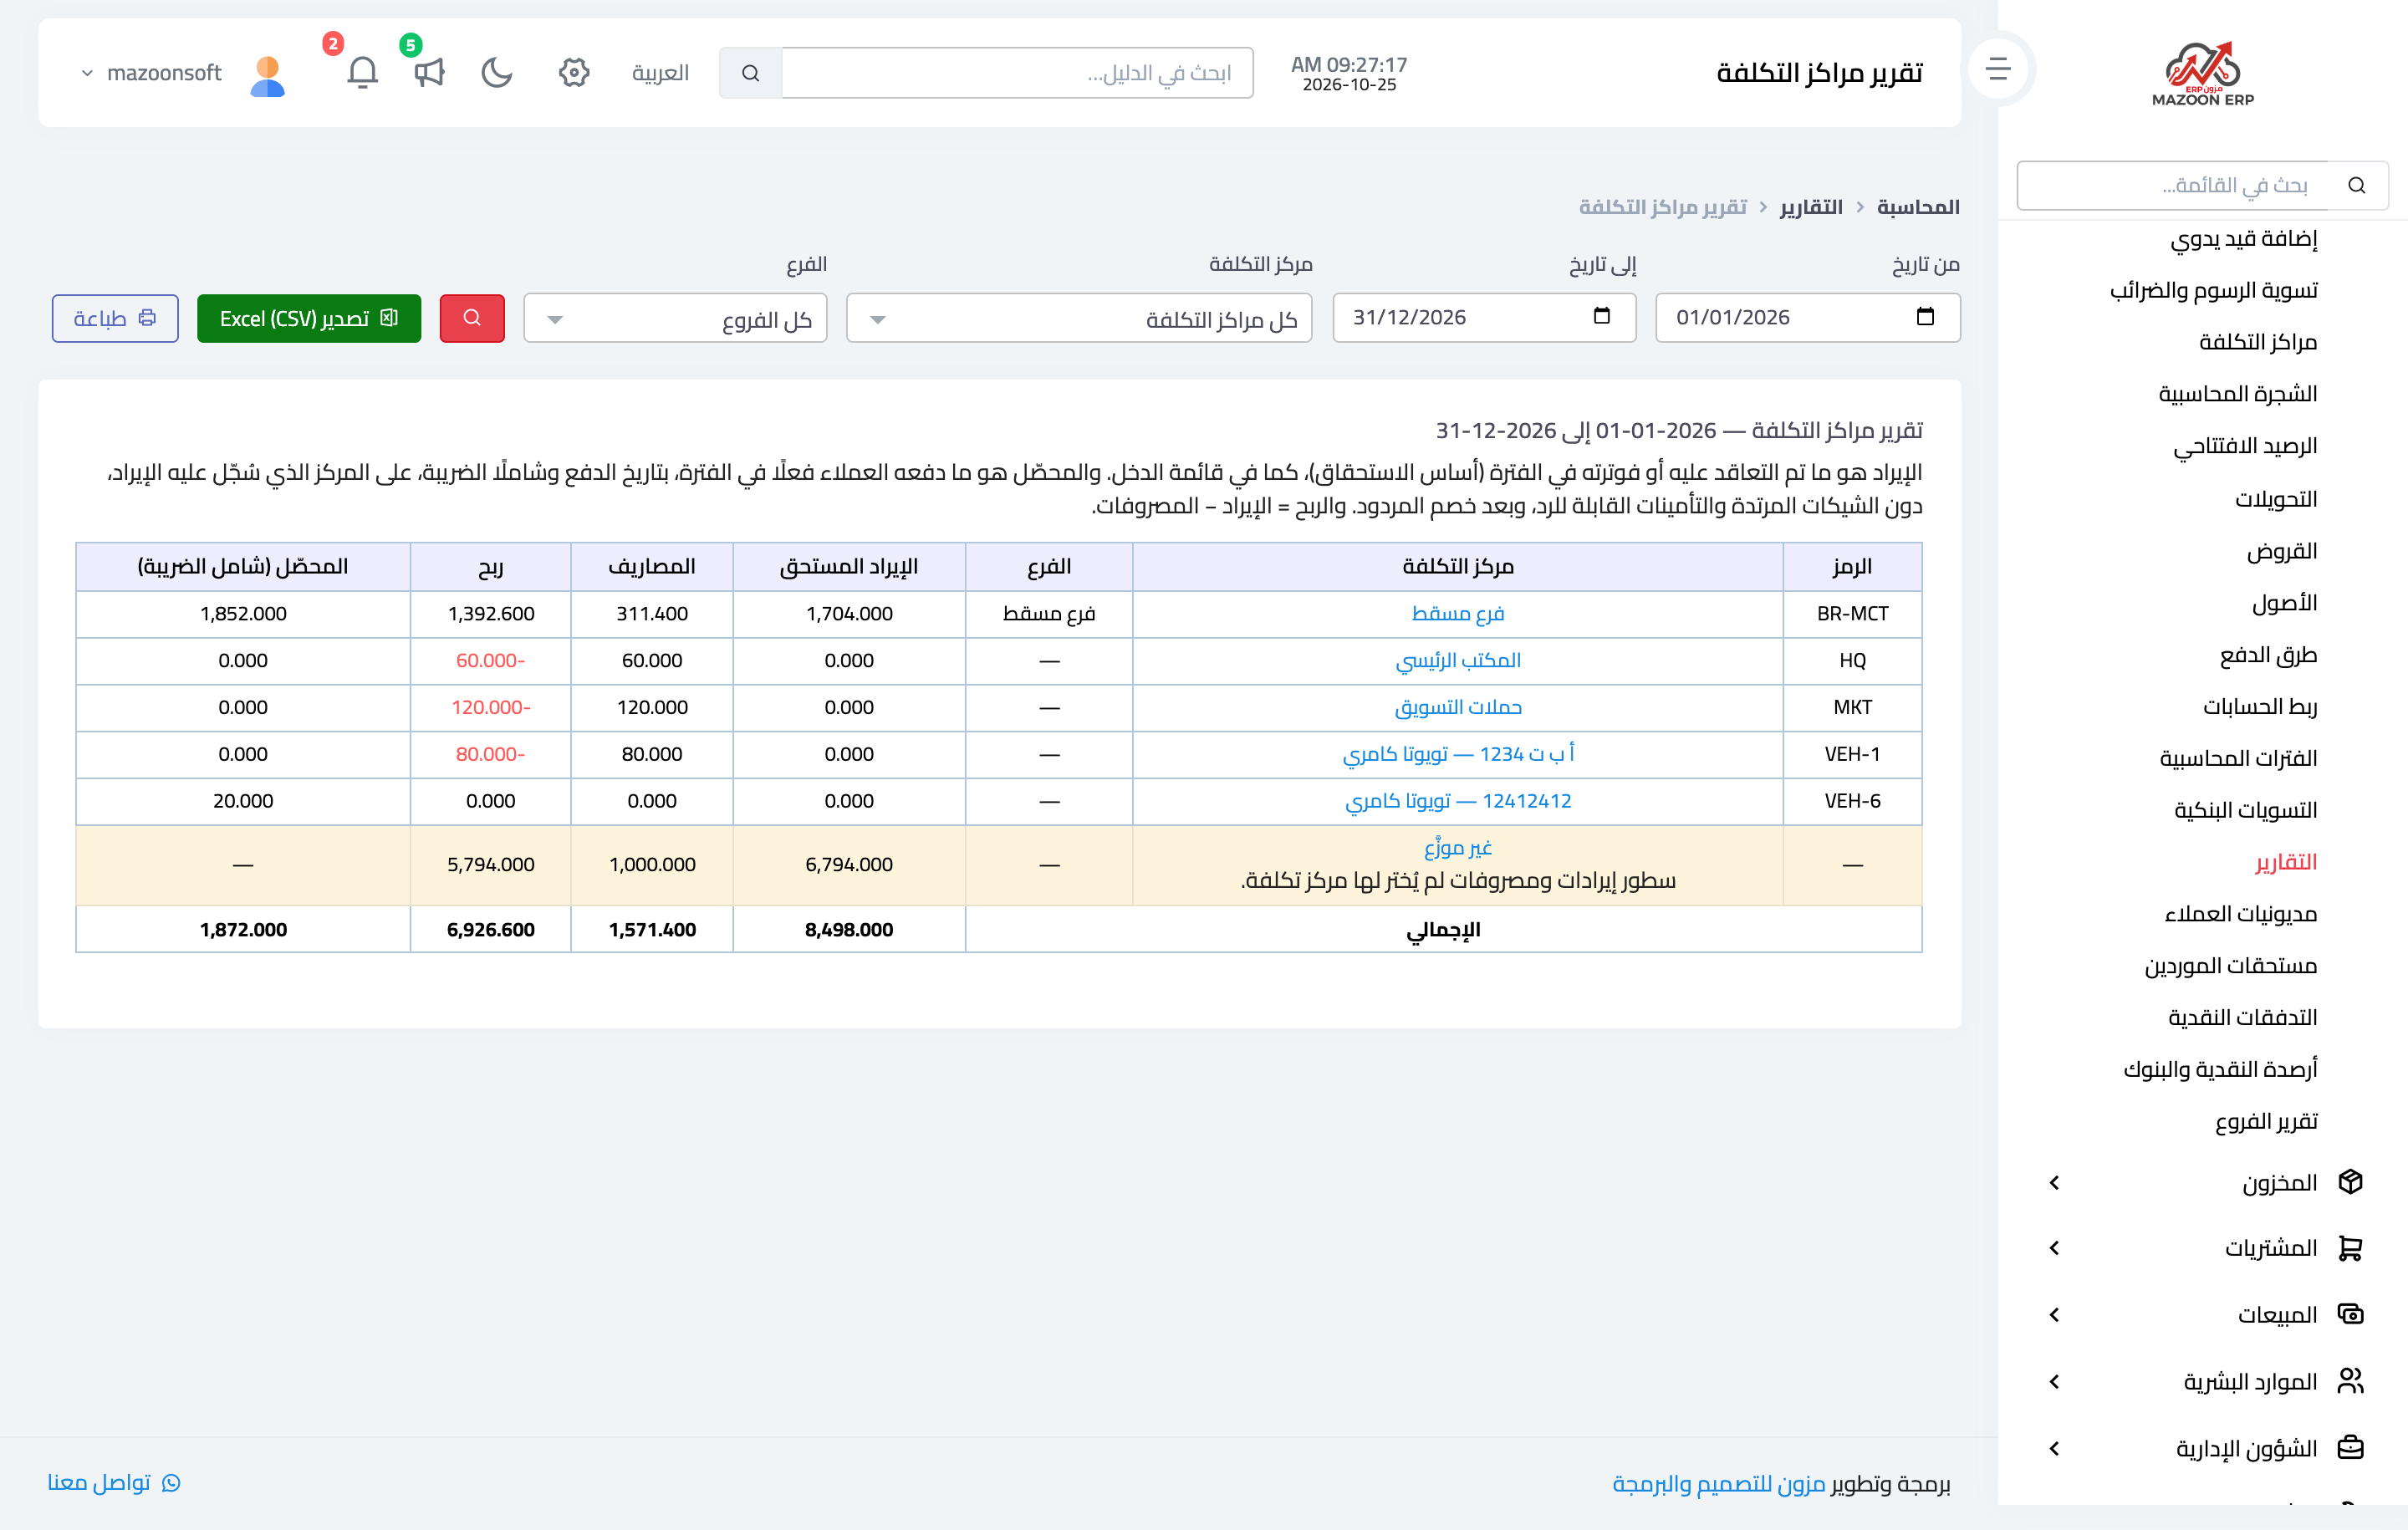The width and height of the screenshot is (2408, 1530).
Task: Click the الشؤون الإدارية briefcase icon
Action: pos(2350,1448)
